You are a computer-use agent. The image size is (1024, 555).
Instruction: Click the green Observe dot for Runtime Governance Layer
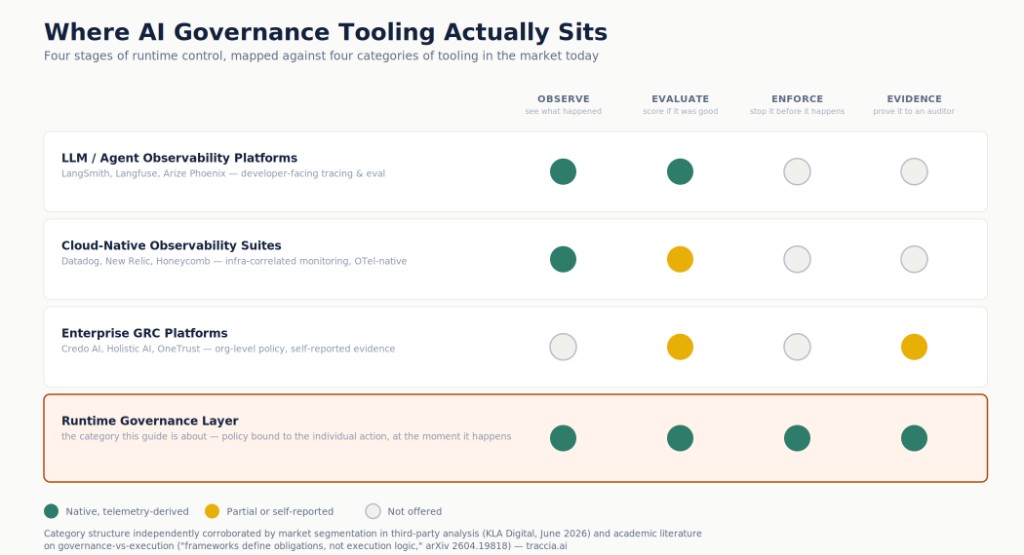click(563, 438)
